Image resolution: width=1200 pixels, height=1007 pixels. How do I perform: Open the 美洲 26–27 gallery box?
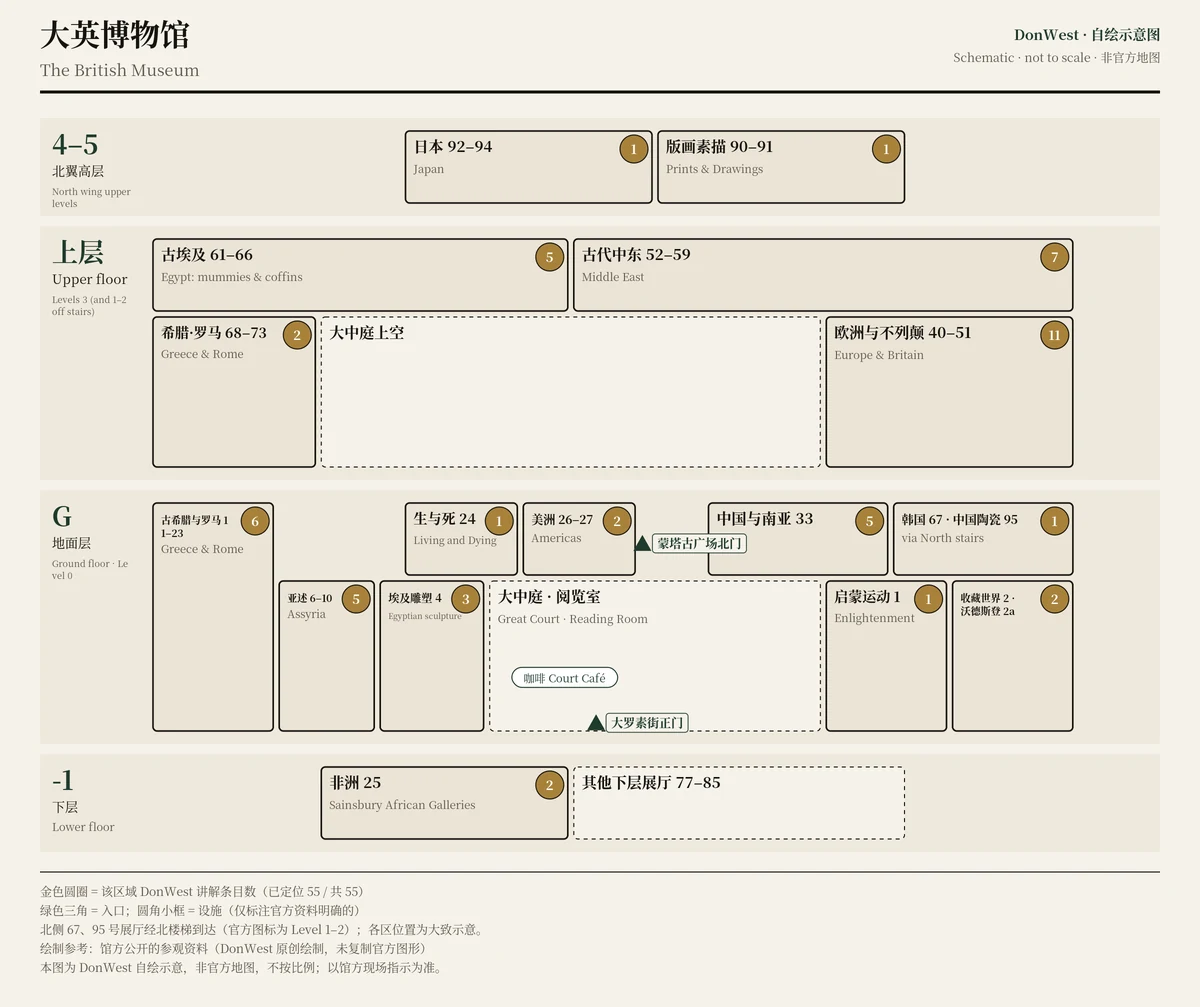pos(579,539)
